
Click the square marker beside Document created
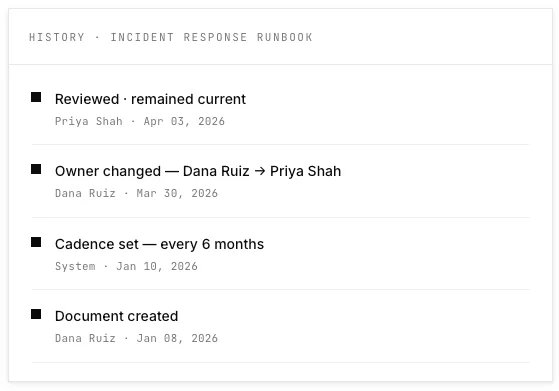(36, 314)
